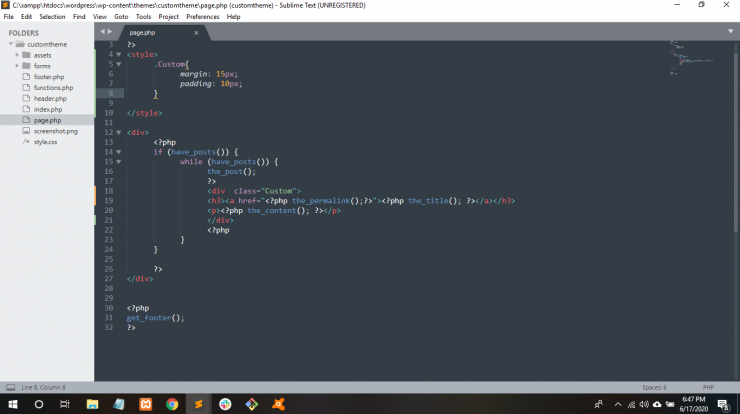
Task: Change the PHP syntax in the status bar
Action: tap(708, 388)
